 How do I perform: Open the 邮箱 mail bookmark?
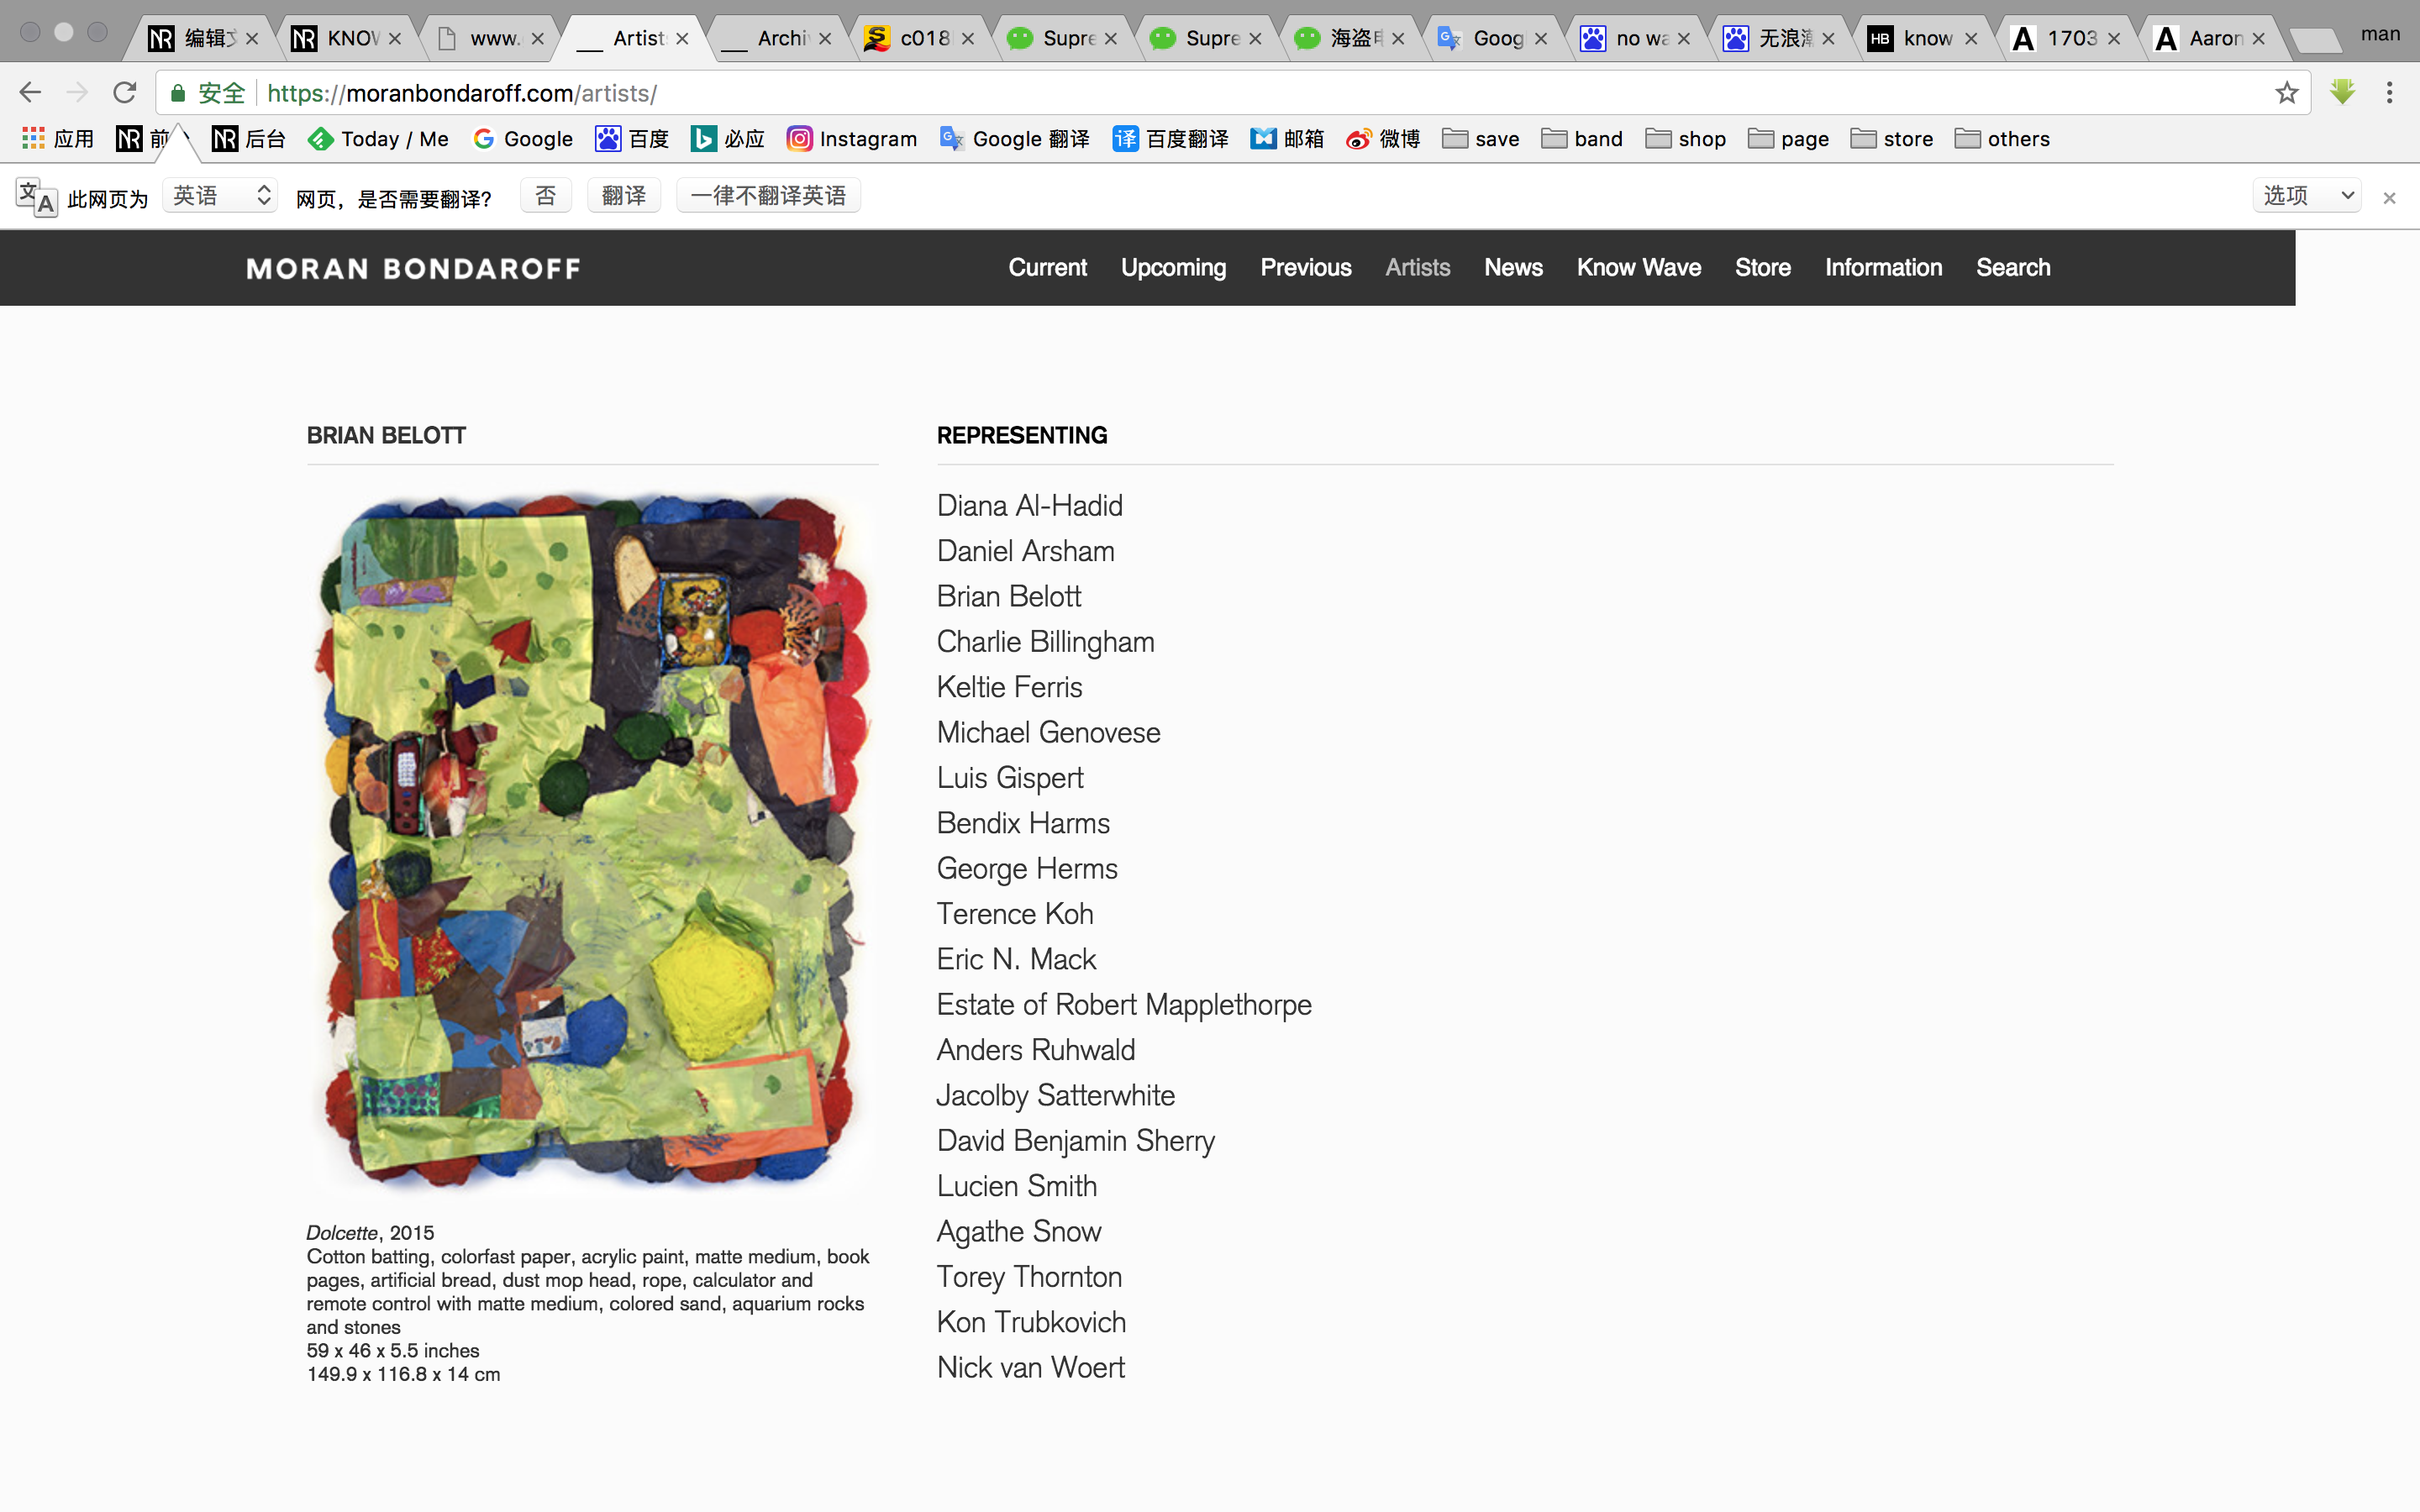[x=1287, y=139]
